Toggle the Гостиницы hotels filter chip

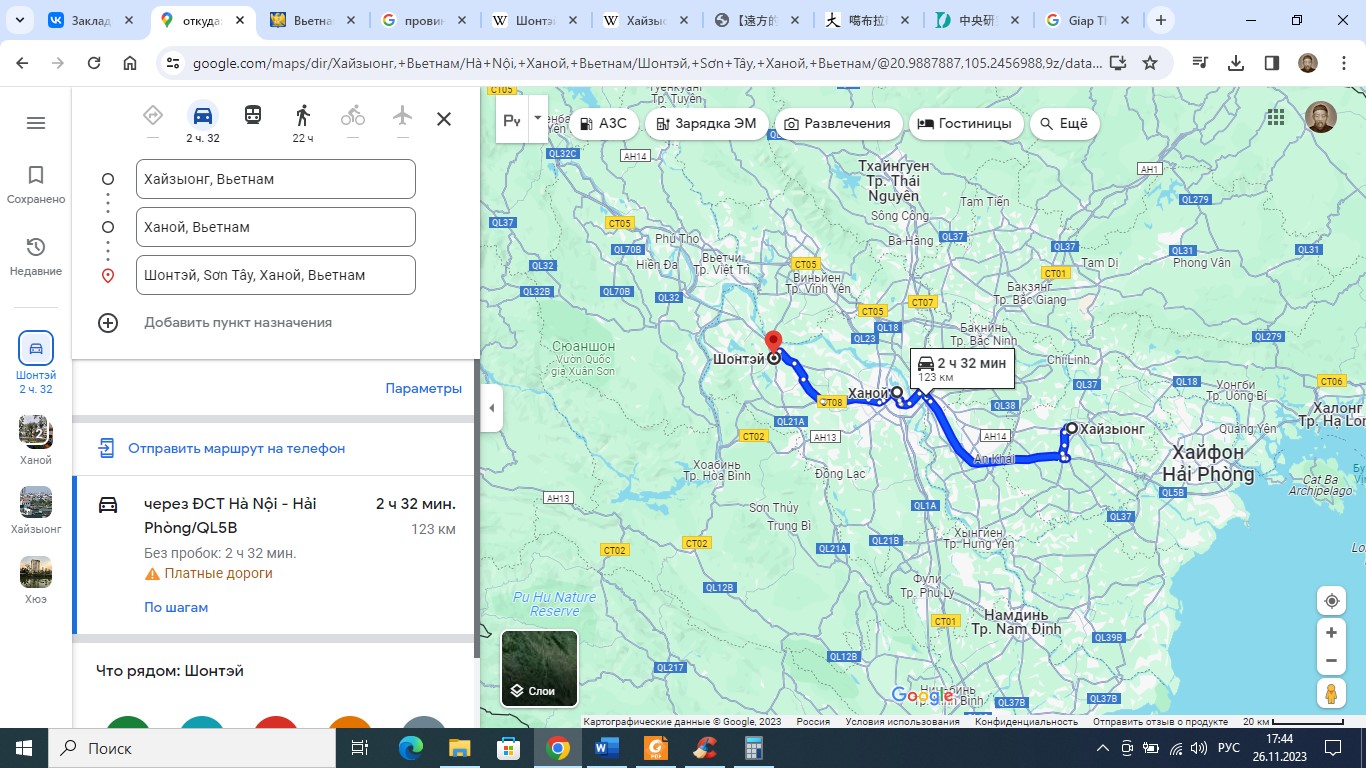(x=964, y=123)
